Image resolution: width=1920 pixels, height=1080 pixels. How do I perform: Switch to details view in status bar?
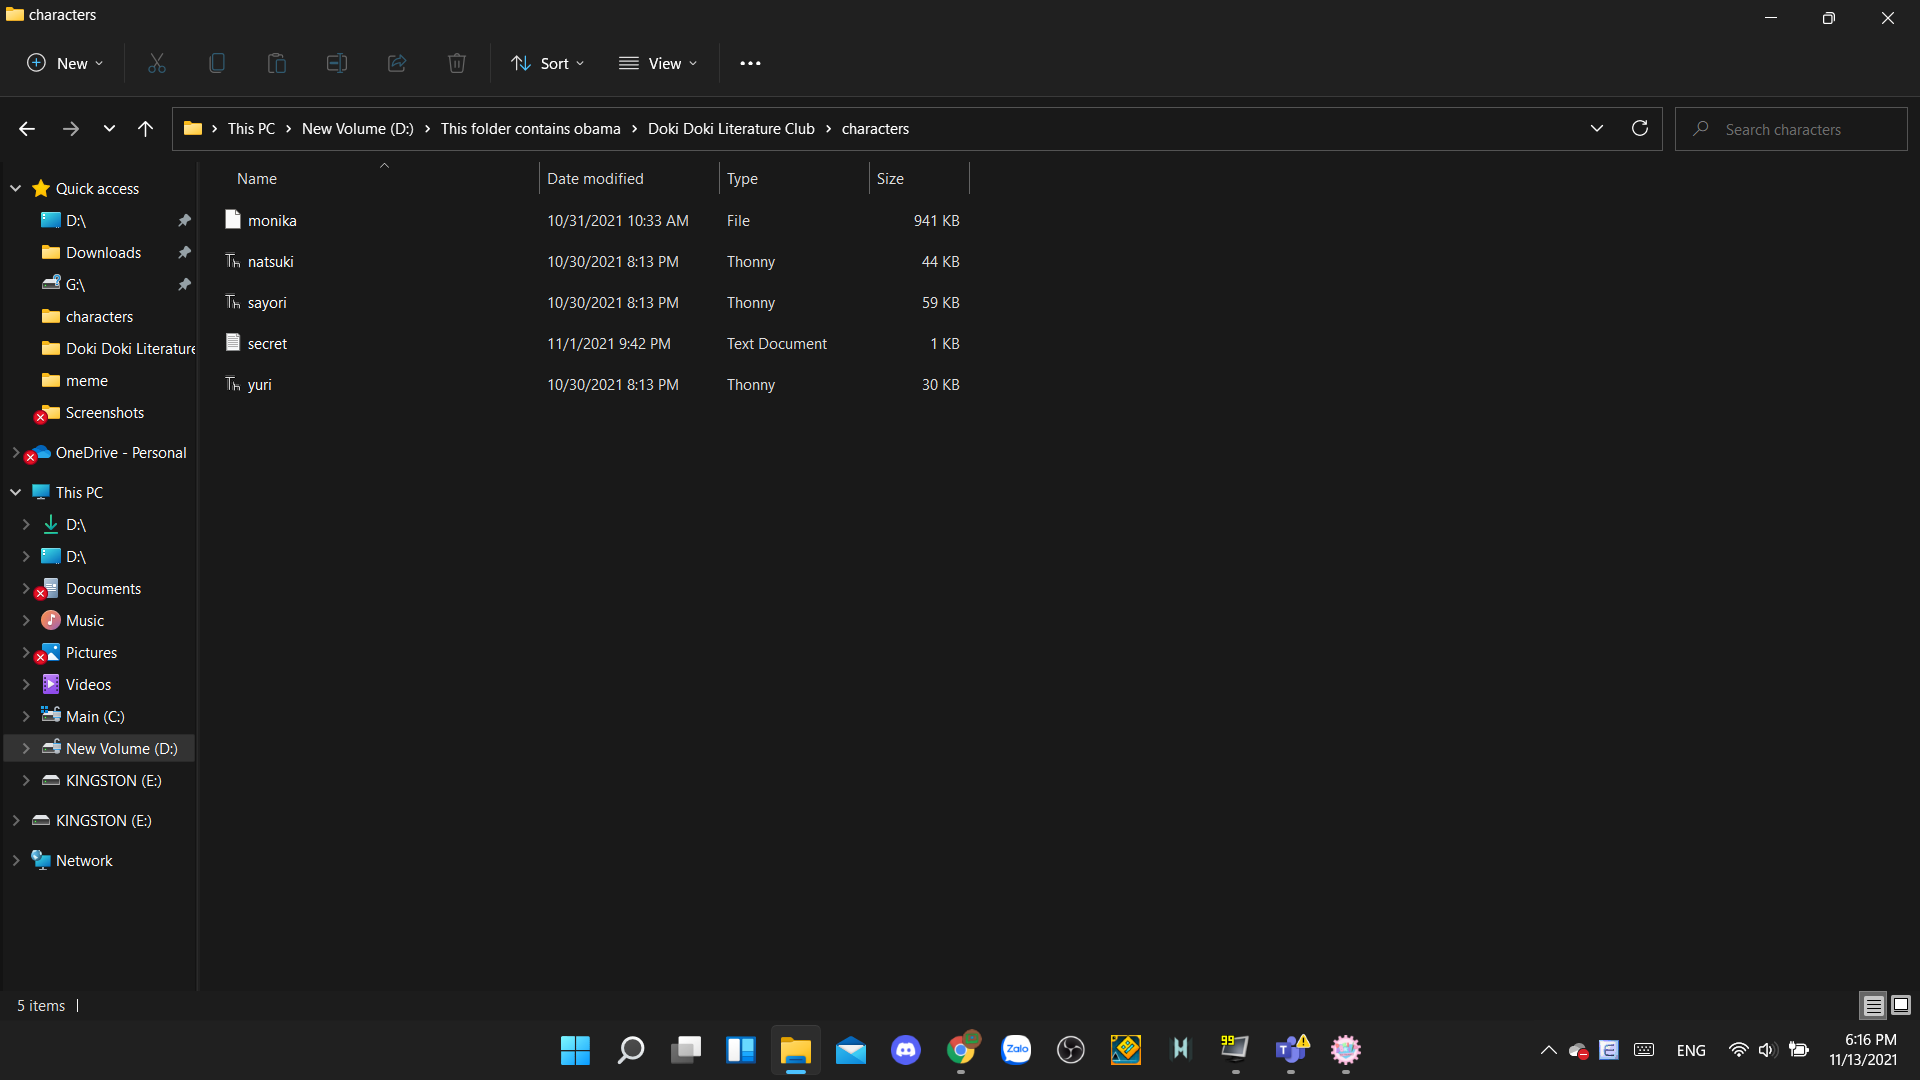[x=1872, y=1005]
